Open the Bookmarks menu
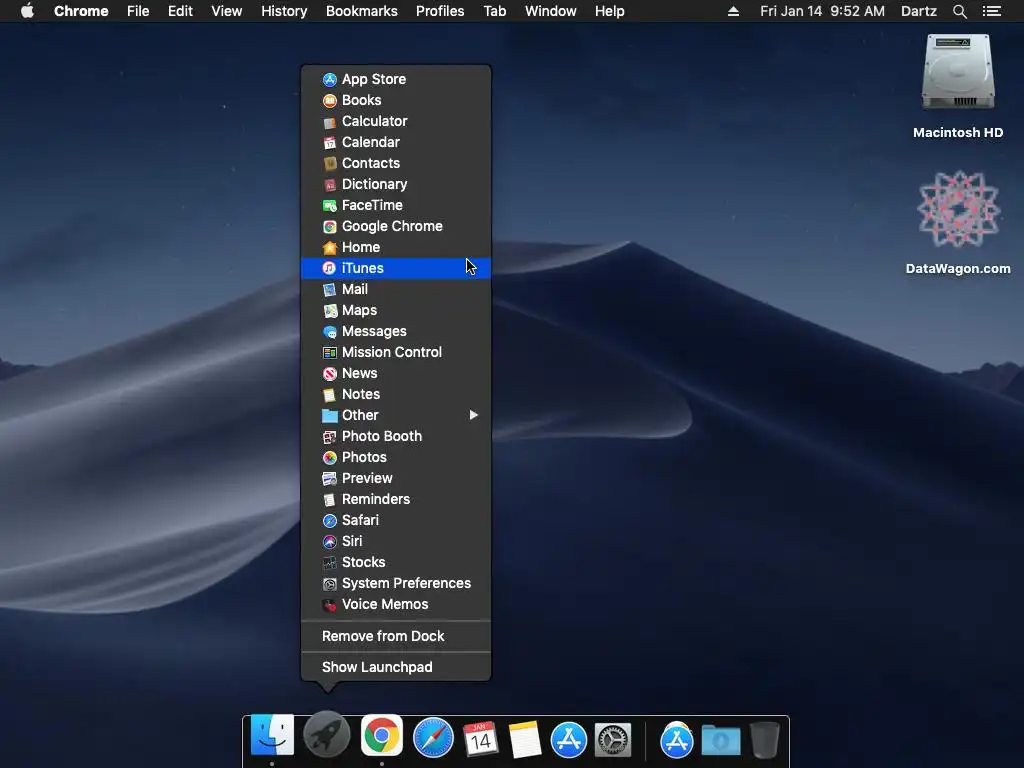The height and width of the screenshot is (768, 1024). tap(362, 11)
